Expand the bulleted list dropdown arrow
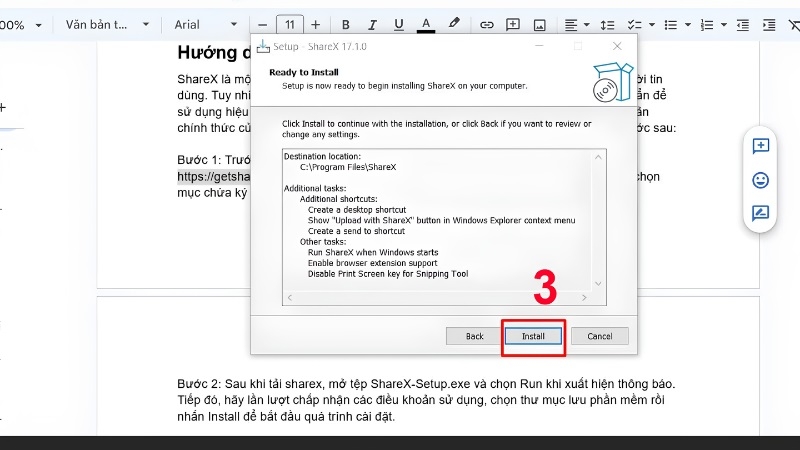The image size is (800, 450). pyautogui.click(x=687, y=24)
